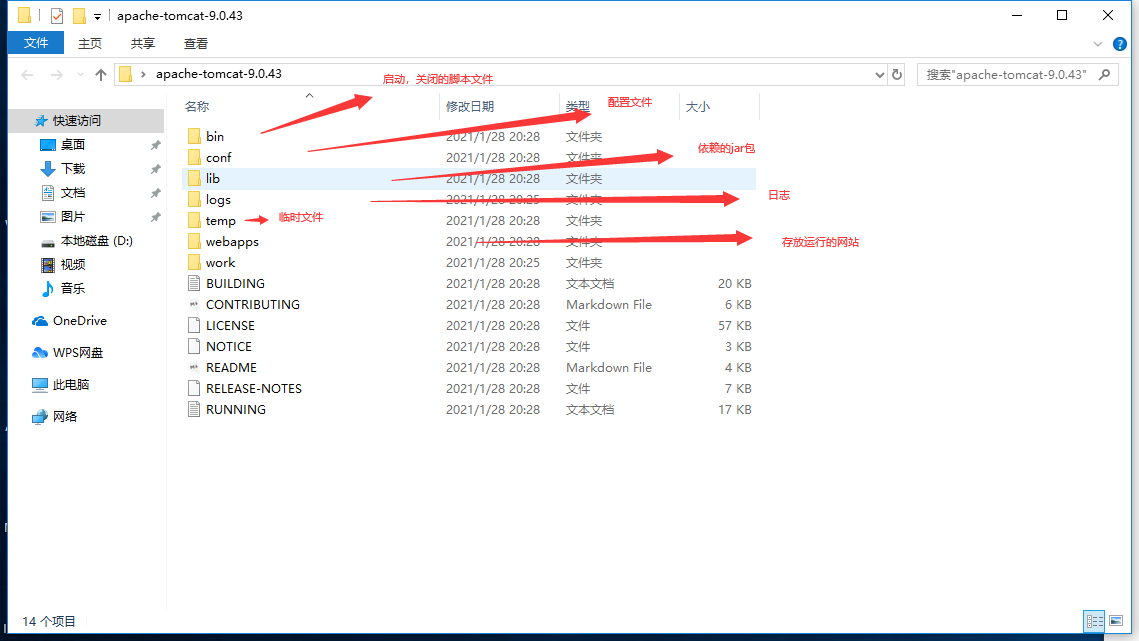Click the search magnifier icon
Image resolution: width=1139 pixels, height=641 pixels.
[x=1105, y=74]
